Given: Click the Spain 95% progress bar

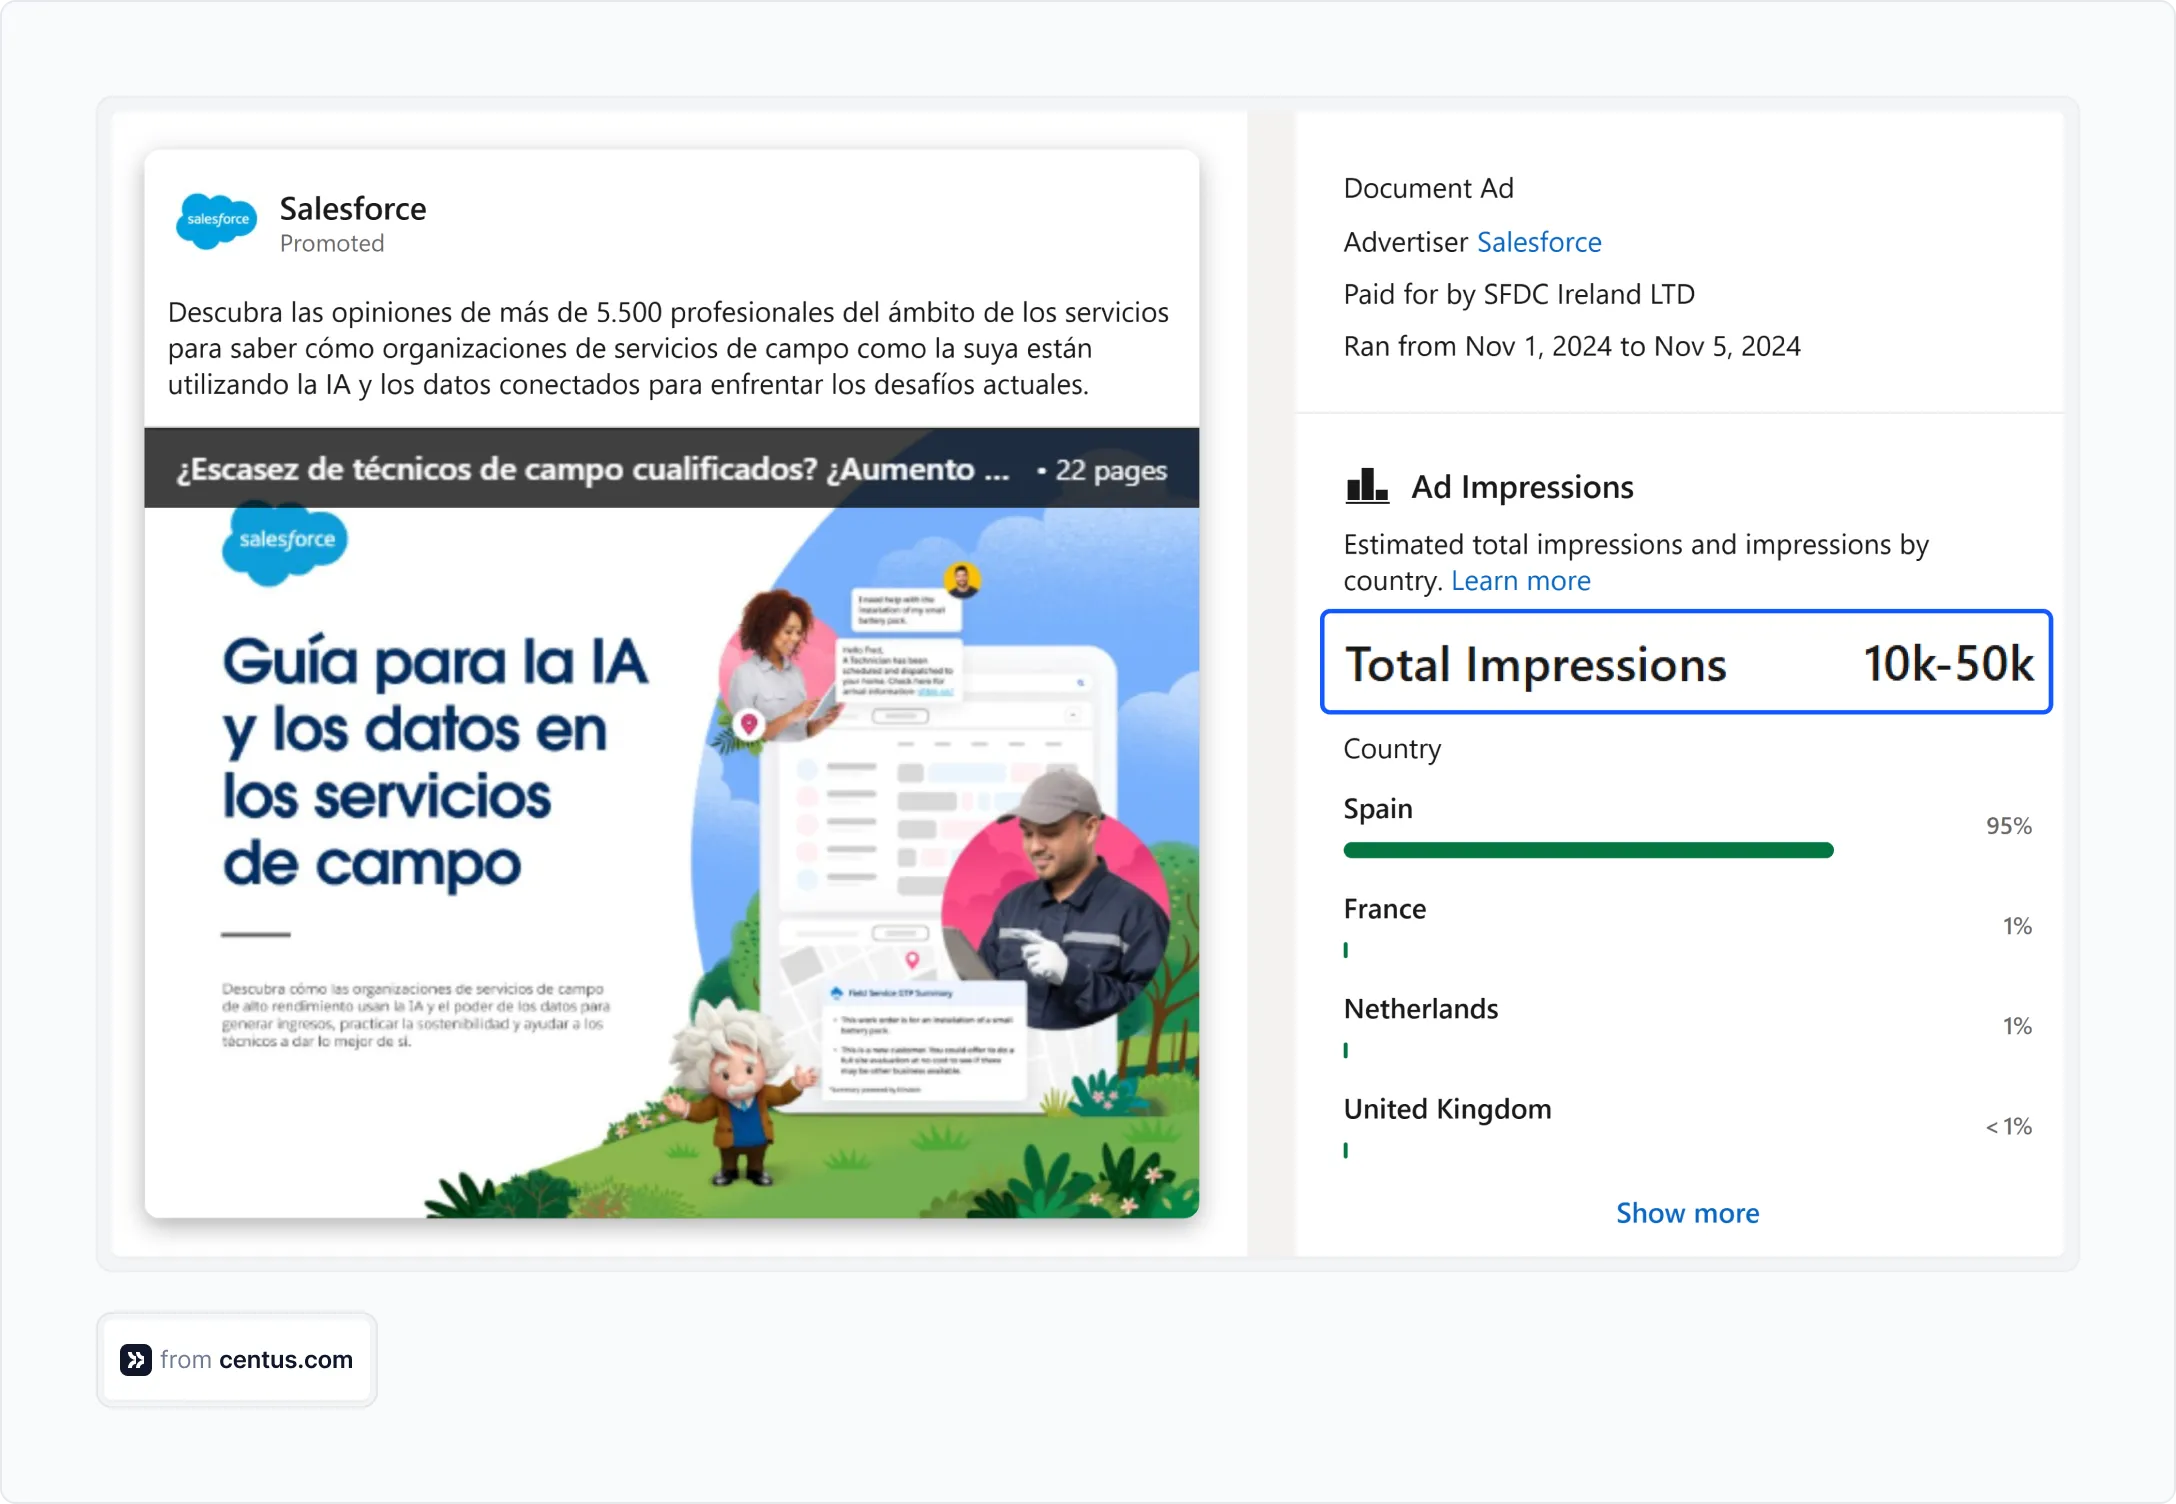Looking at the screenshot, I should 1588,850.
